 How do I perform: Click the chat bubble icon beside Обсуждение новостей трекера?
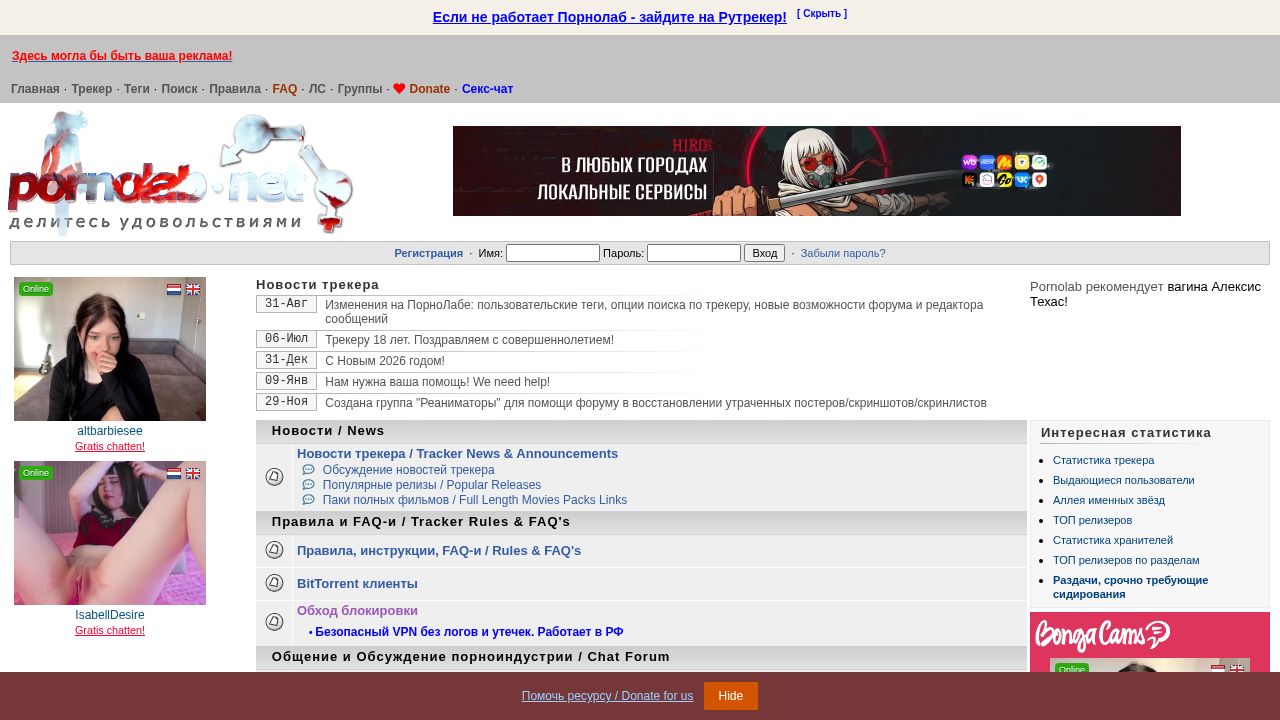tap(308, 470)
